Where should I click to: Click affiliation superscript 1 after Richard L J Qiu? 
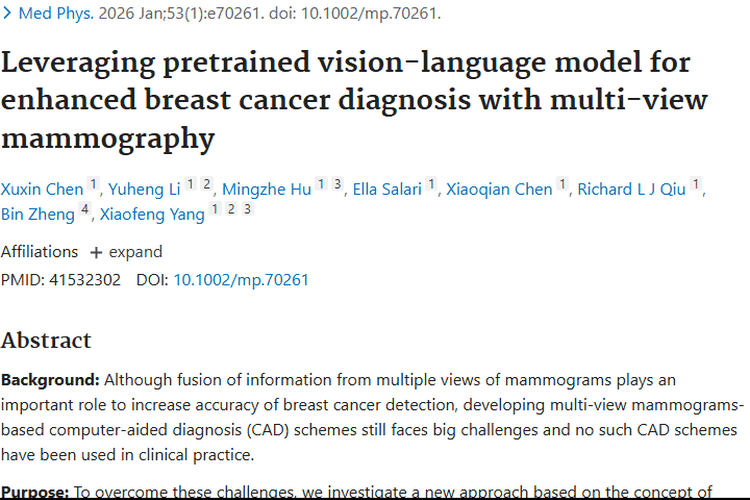point(696,185)
